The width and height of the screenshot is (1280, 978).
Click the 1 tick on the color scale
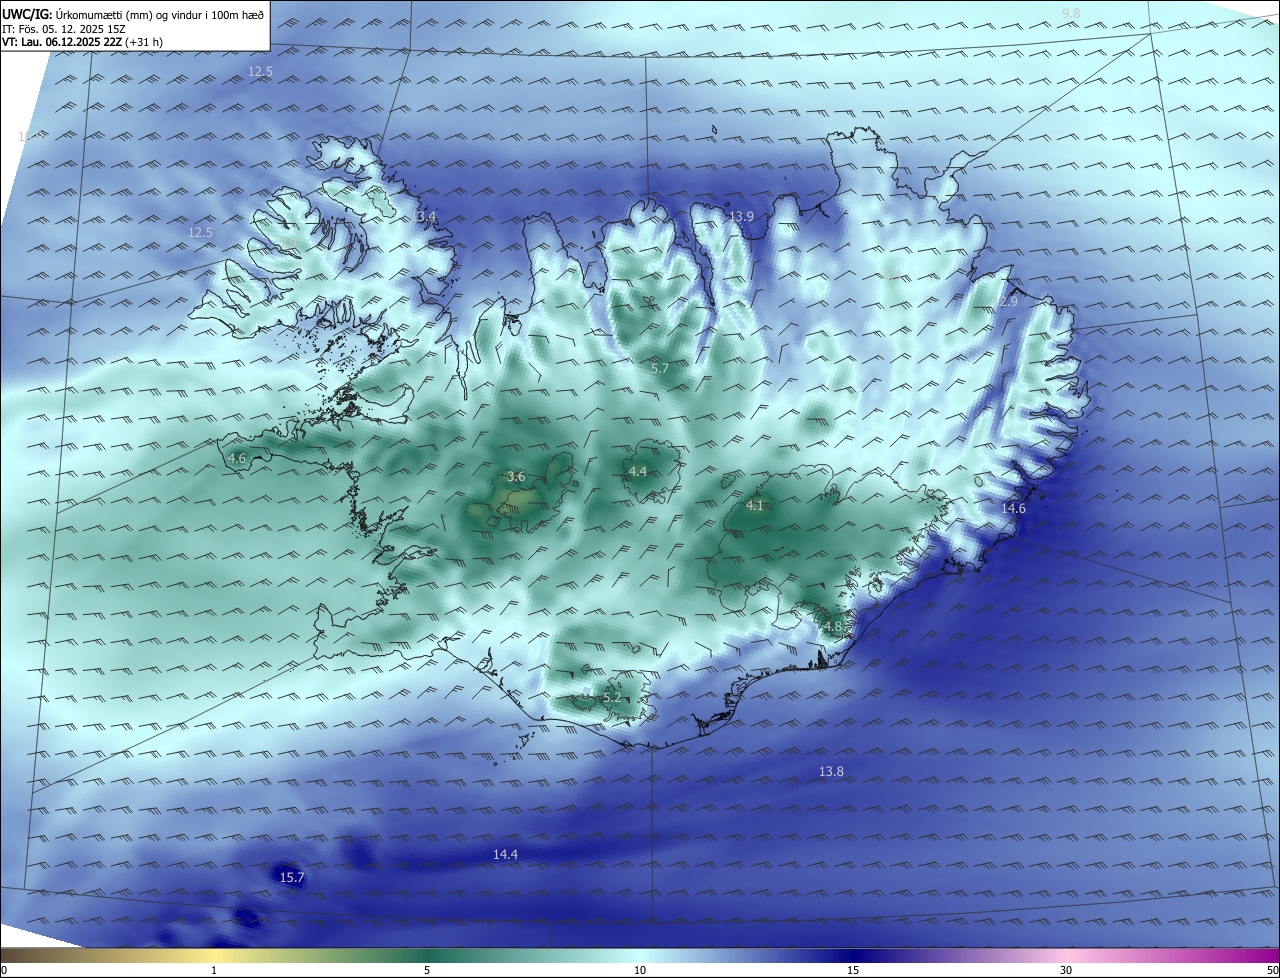tap(214, 970)
